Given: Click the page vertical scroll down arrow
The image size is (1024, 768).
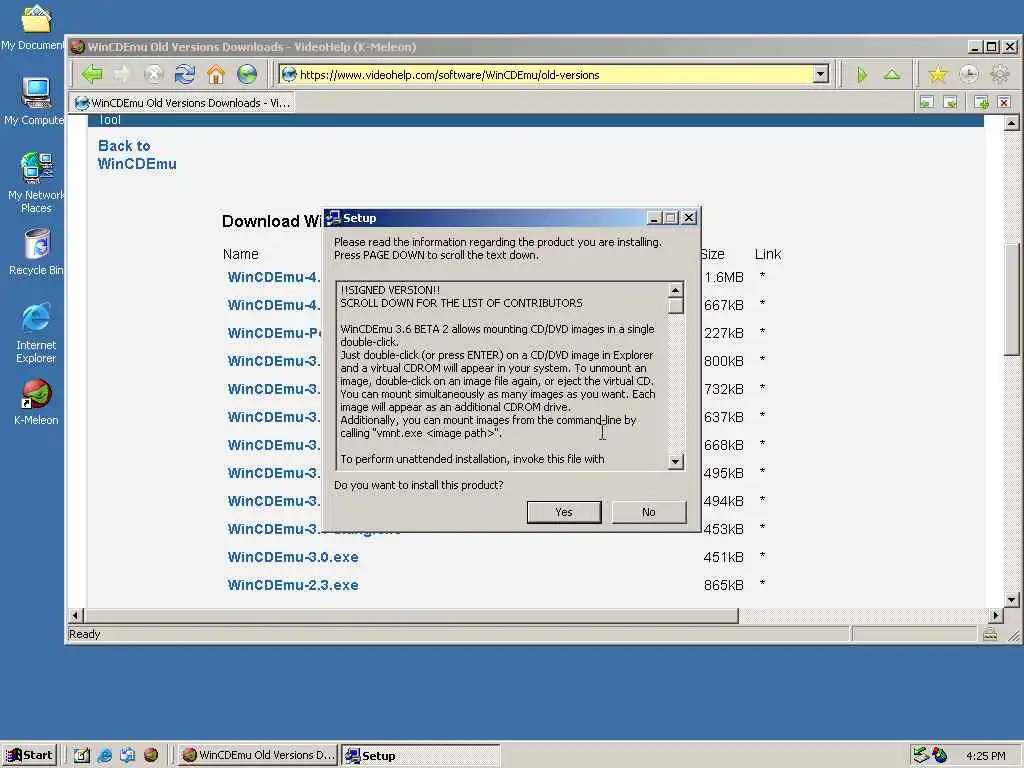Looking at the screenshot, I should click(x=1012, y=600).
